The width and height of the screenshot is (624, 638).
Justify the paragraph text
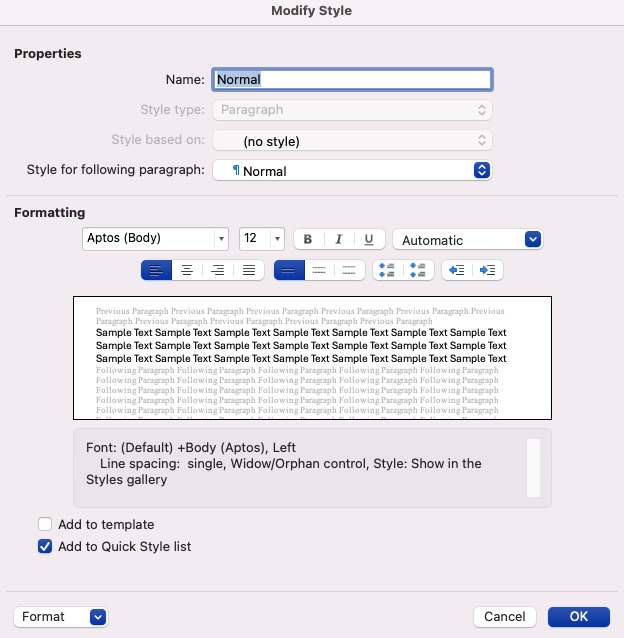click(x=248, y=270)
